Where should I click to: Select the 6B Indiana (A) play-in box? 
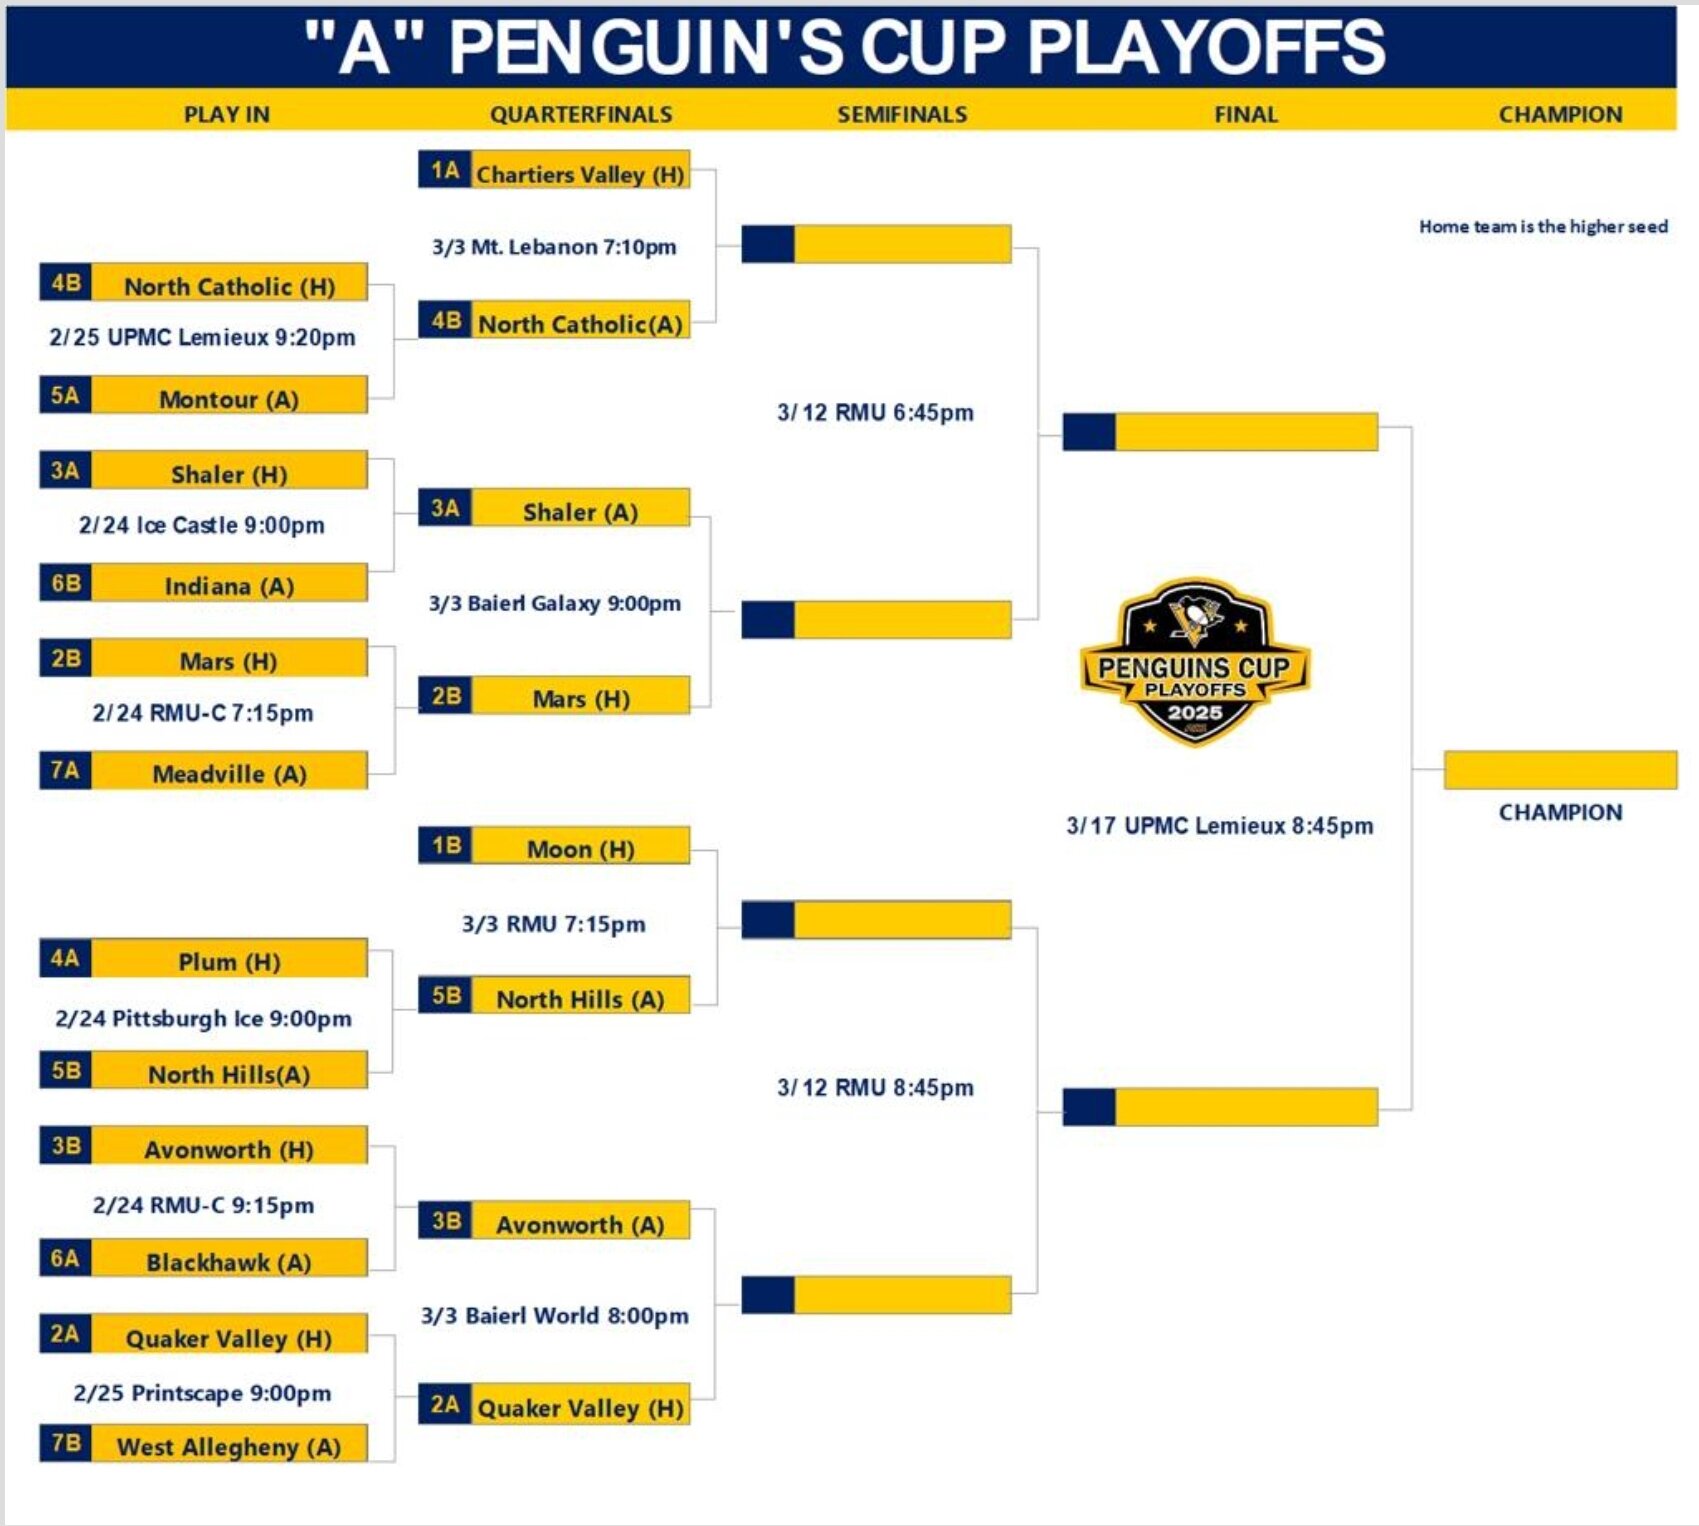pyautogui.click(x=203, y=583)
